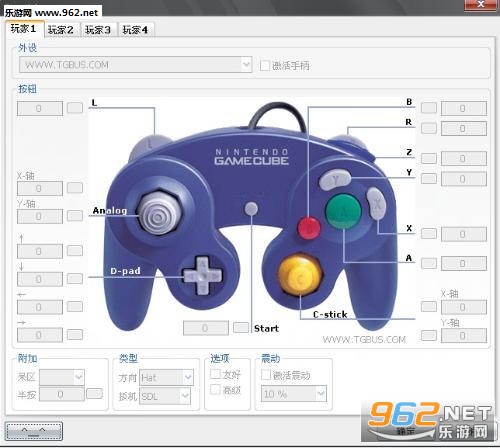The width and height of the screenshot is (500, 448).
Task: Click the Start button on controller image
Action: (x=251, y=209)
